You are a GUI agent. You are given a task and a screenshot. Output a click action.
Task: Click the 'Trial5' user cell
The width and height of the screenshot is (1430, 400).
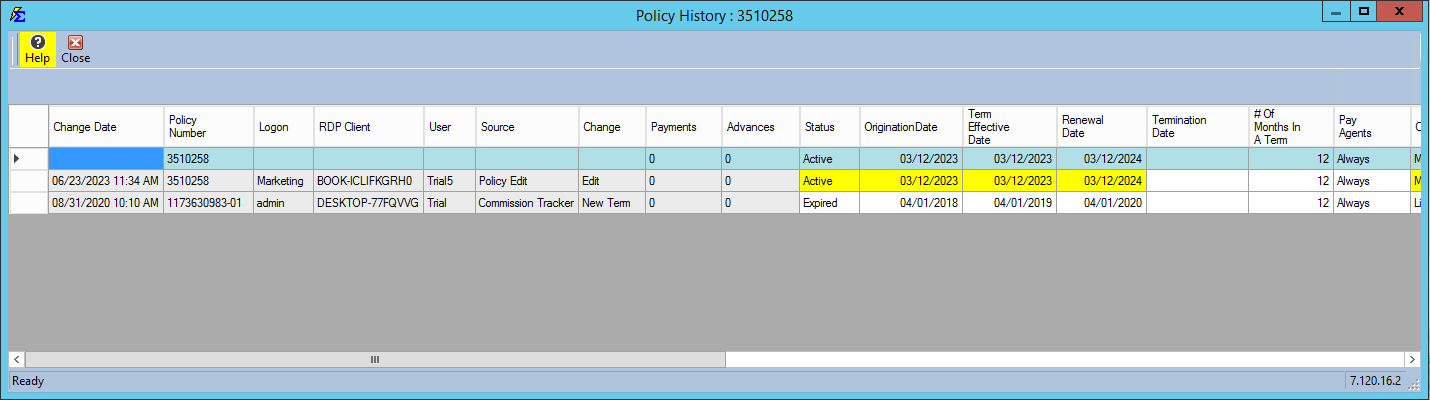click(x=450, y=181)
